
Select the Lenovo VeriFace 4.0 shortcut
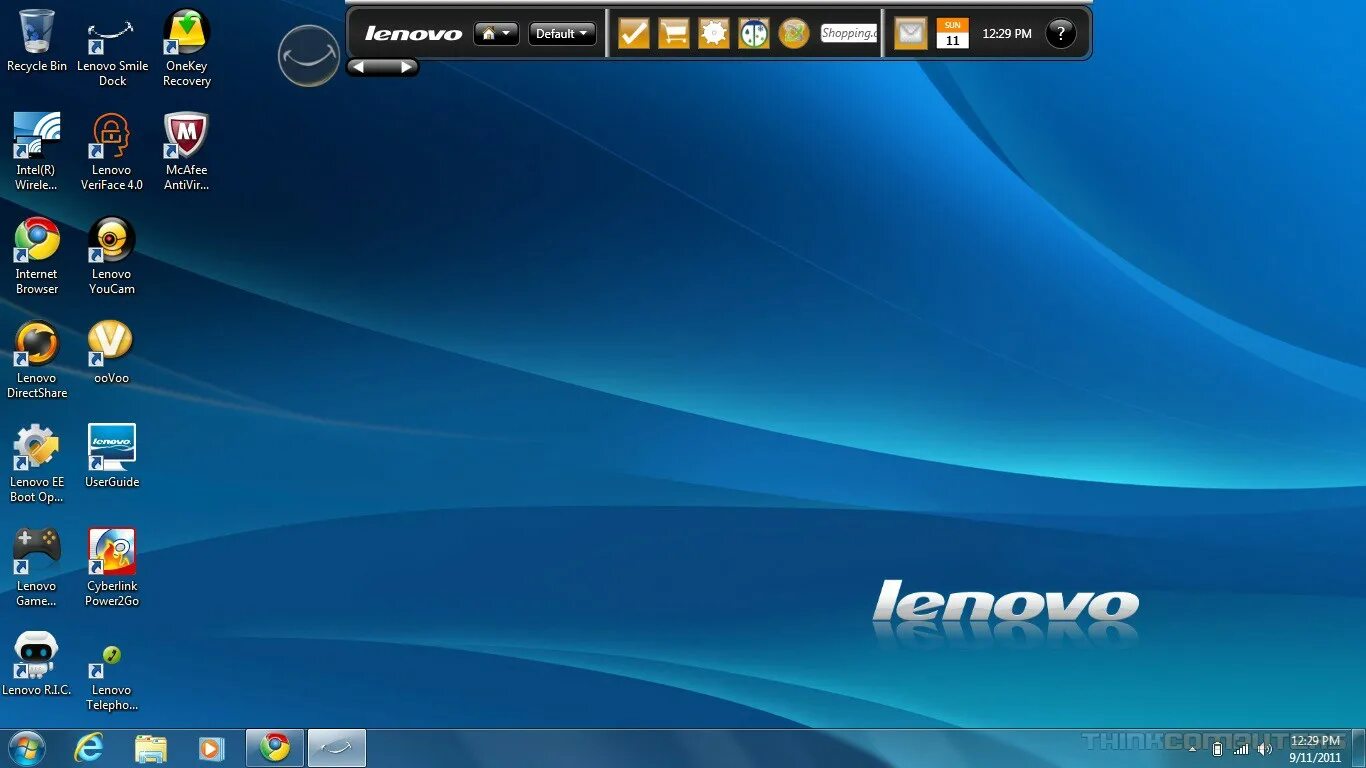(x=112, y=151)
